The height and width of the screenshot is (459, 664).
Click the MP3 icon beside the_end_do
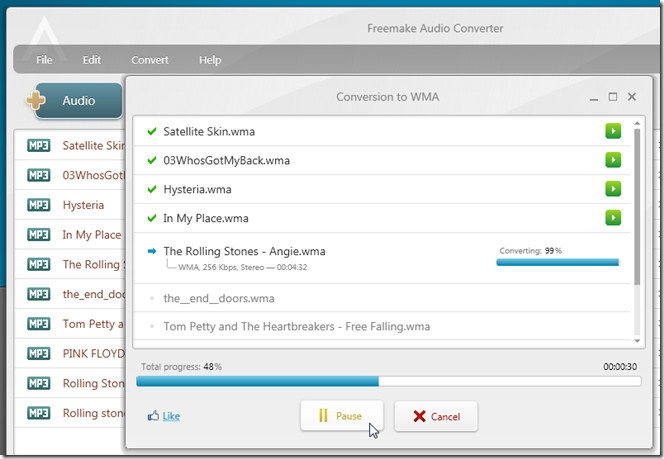click(39, 294)
